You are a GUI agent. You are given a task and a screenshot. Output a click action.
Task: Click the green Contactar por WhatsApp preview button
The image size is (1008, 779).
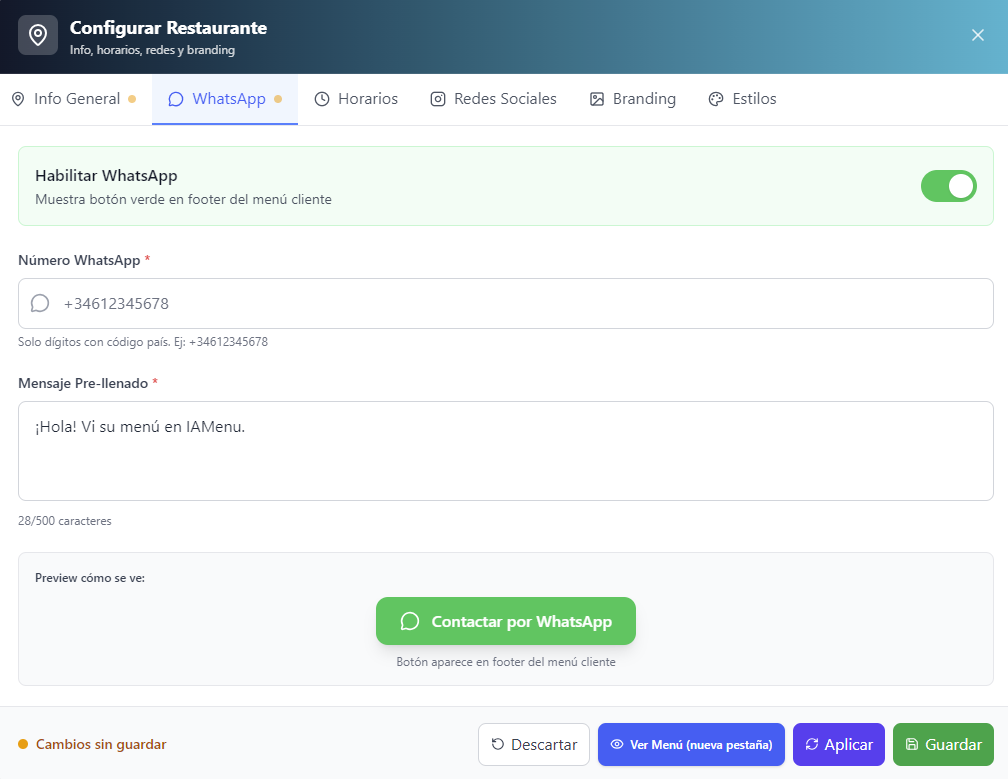pos(506,621)
